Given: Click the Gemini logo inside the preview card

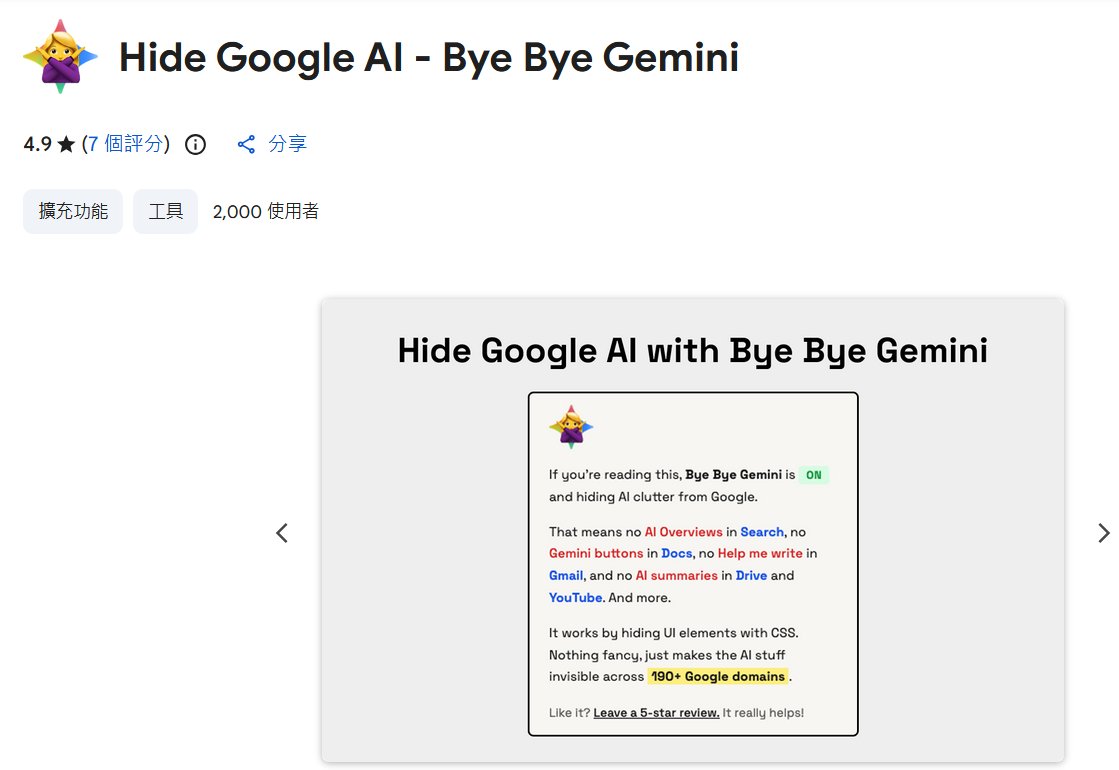Looking at the screenshot, I should (571, 428).
